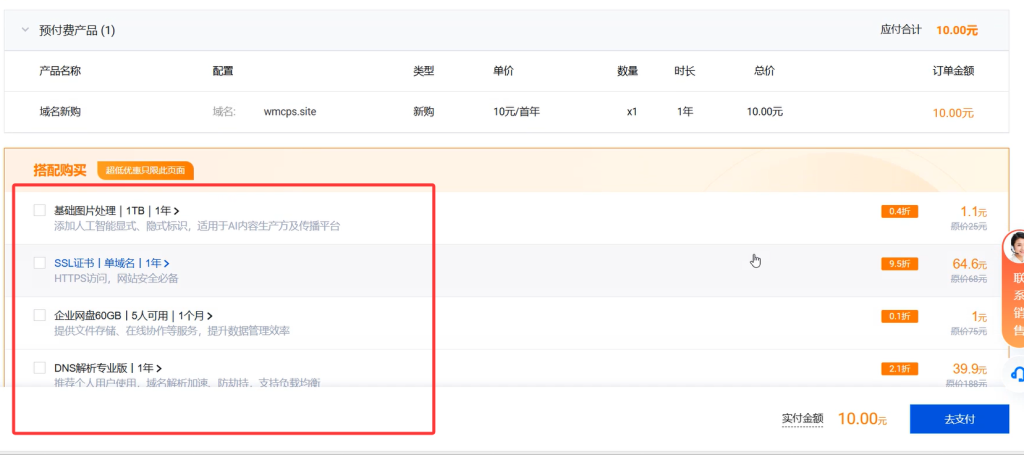
Task: Open the SSL证书 单域名 1年 options arrow
Action: (166, 263)
